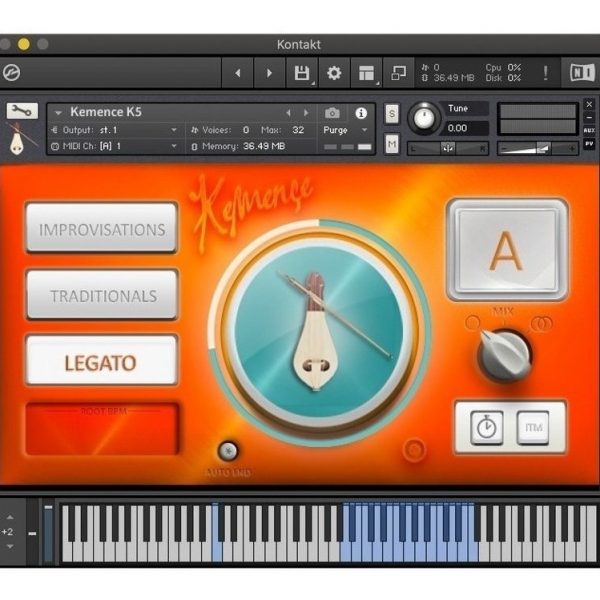The height and width of the screenshot is (600, 600).
Task: Click the yellow minimize window button
Action: click(24, 44)
